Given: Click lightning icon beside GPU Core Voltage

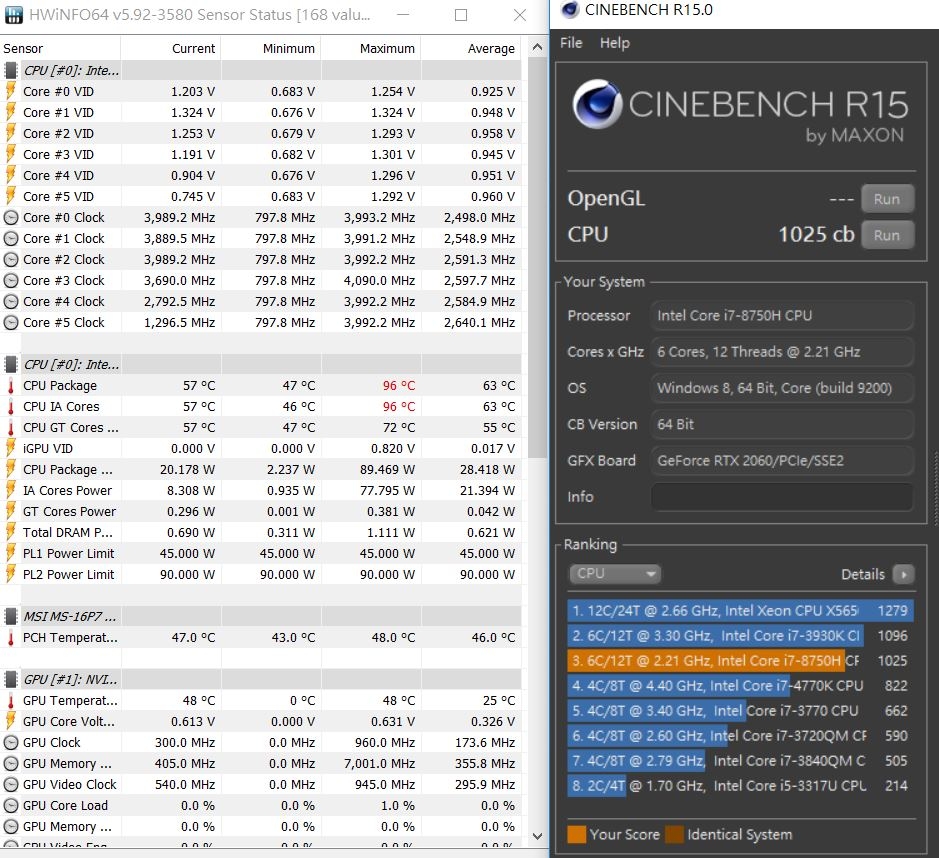Looking at the screenshot, I should pos(11,721).
